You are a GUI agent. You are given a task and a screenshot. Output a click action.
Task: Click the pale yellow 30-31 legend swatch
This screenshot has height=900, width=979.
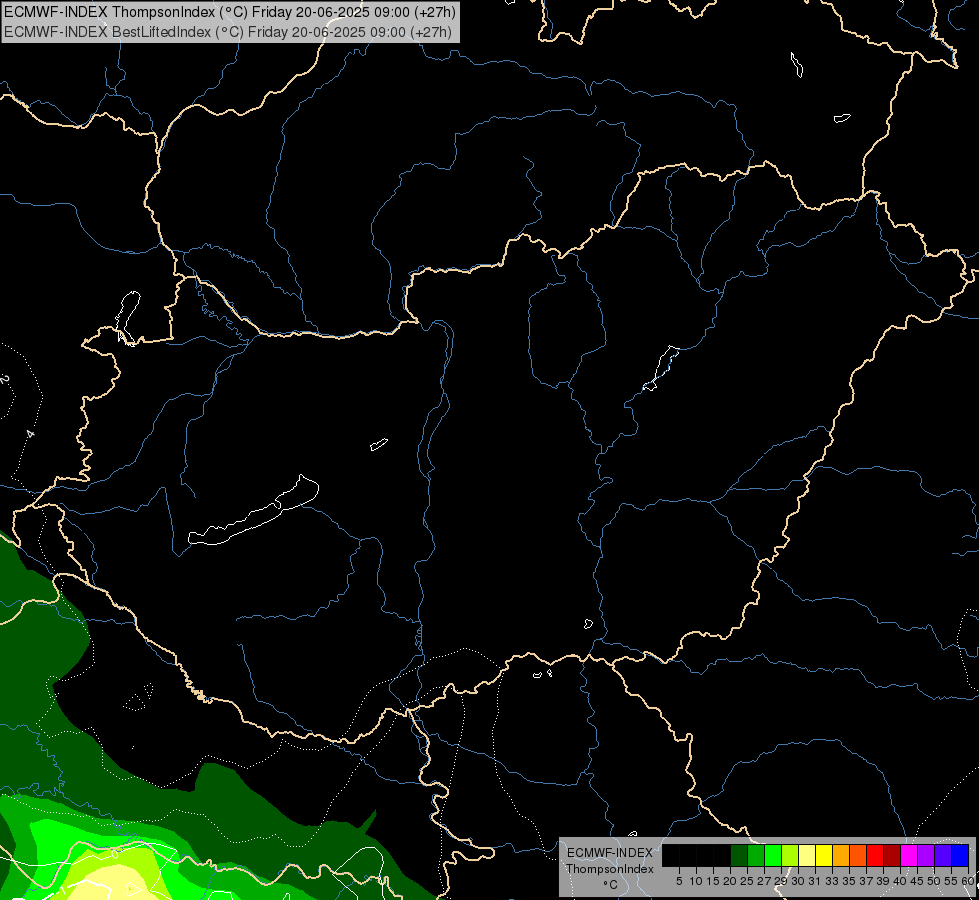click(x=807, y=856)
